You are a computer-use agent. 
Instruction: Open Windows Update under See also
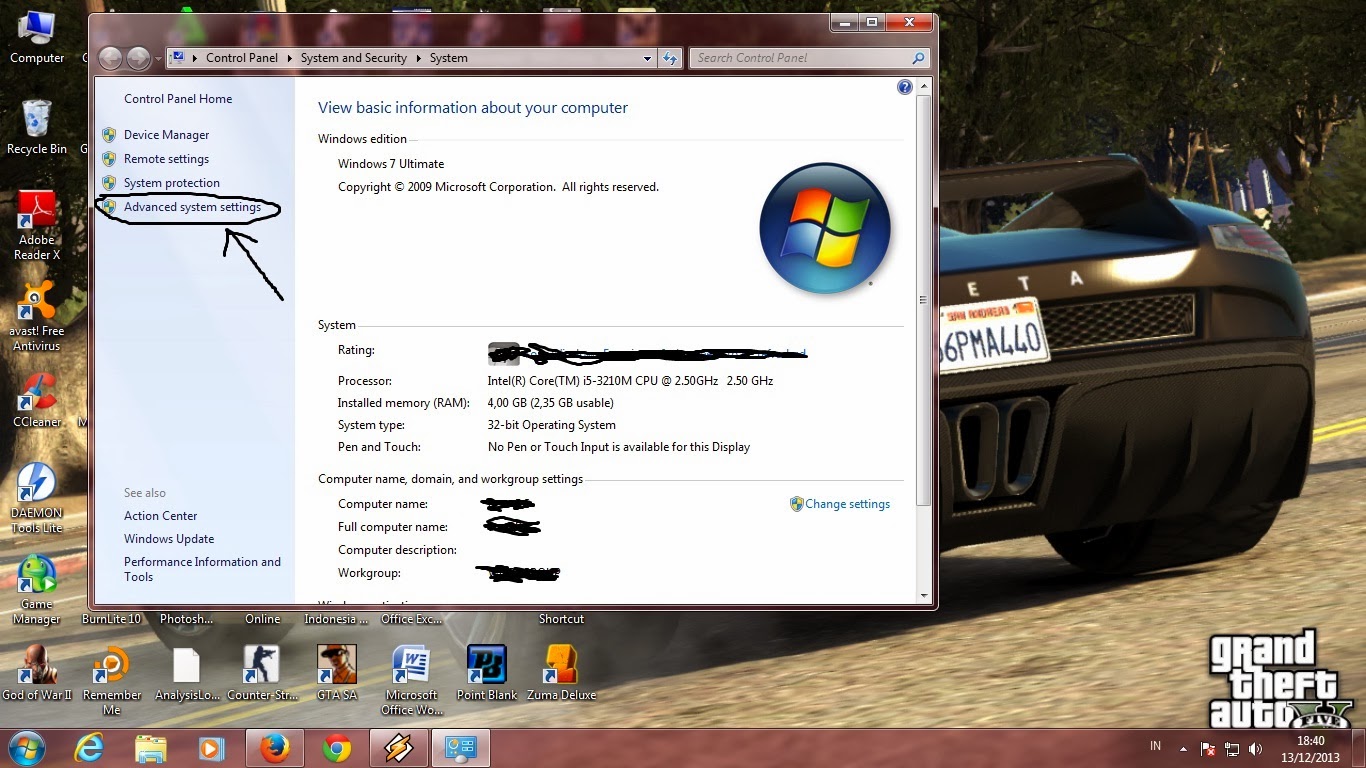tap(169, 539)
